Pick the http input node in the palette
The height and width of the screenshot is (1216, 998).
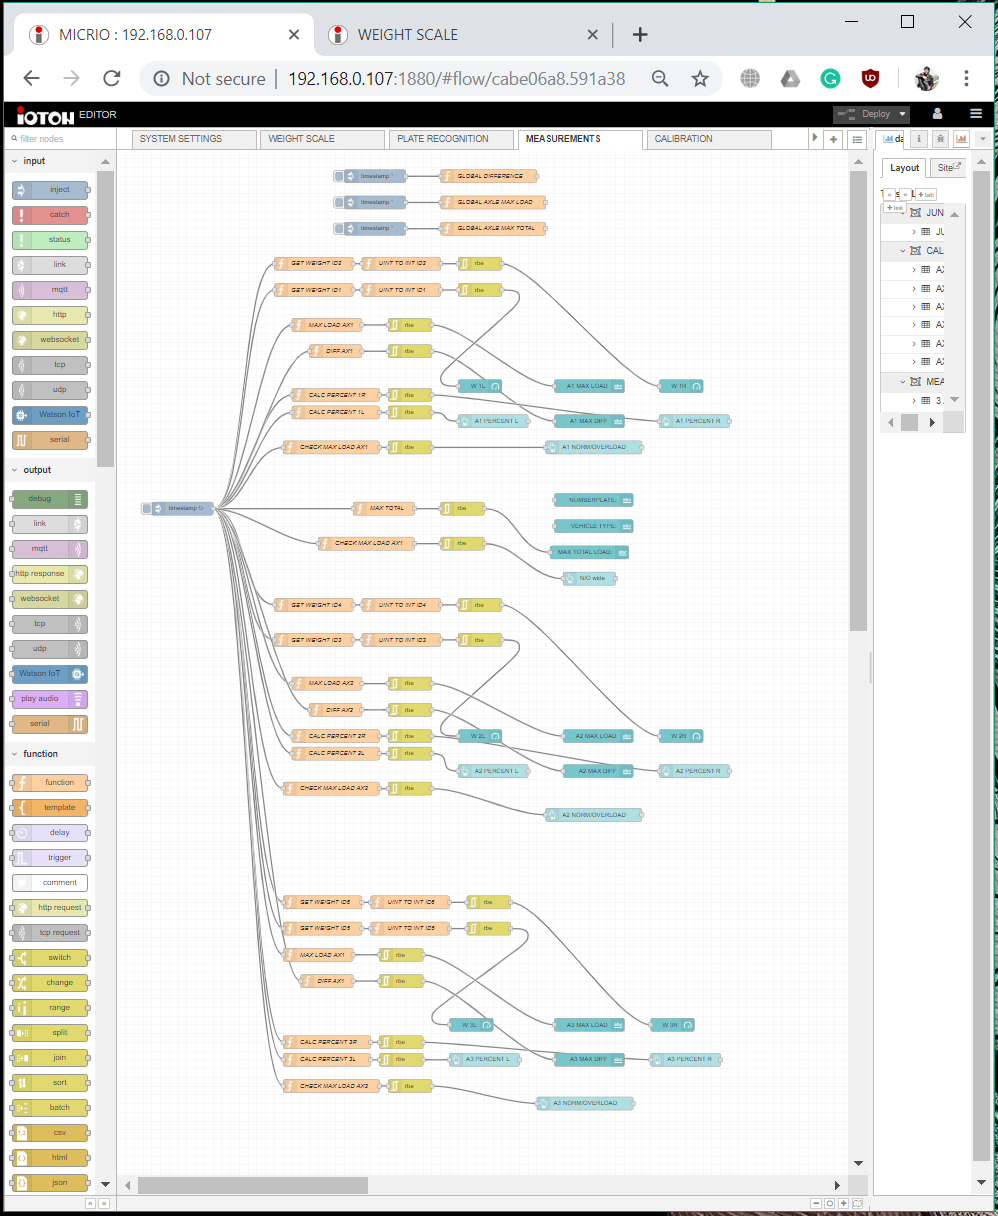tap(50, 315)
